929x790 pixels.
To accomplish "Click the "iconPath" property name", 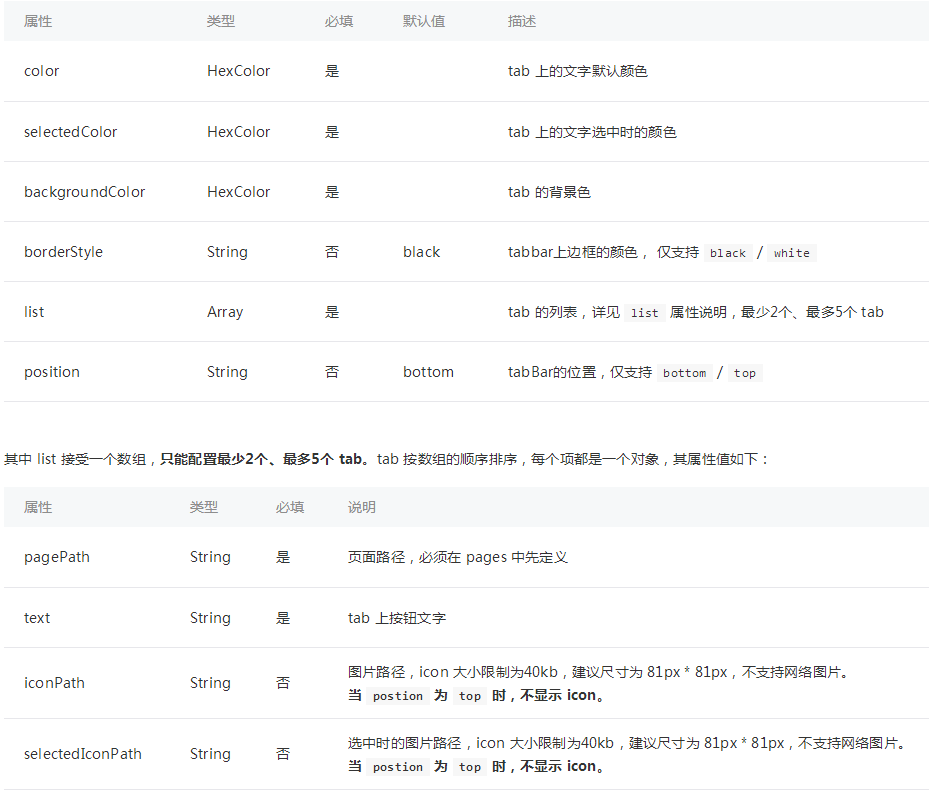I will point(54,682).
